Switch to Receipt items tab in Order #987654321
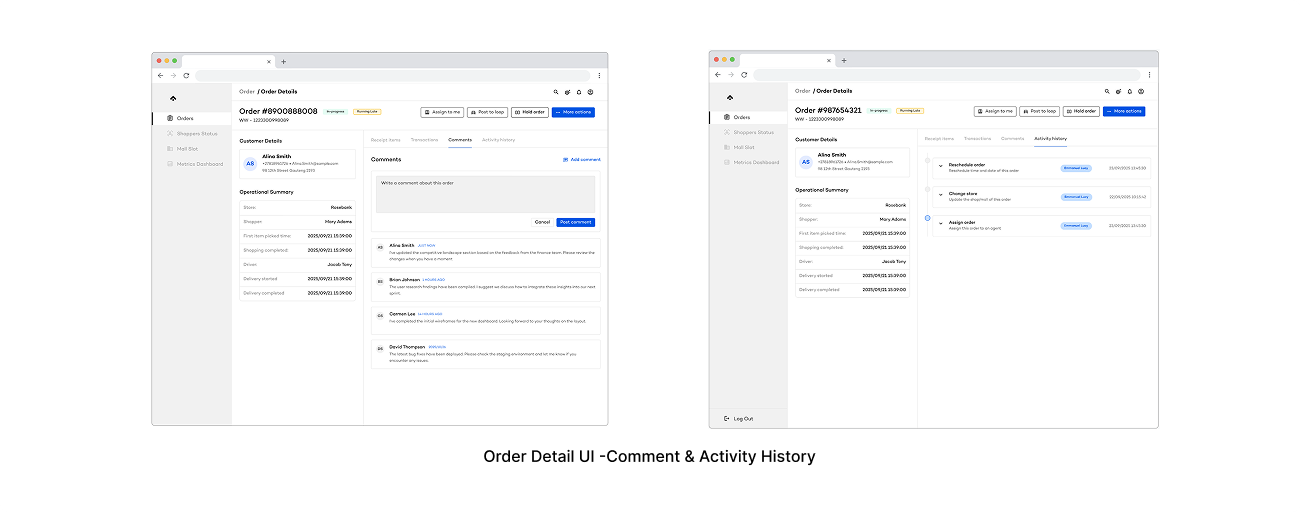The height and width of the screenshot is (512, 1301). click(x=939, y=138)
